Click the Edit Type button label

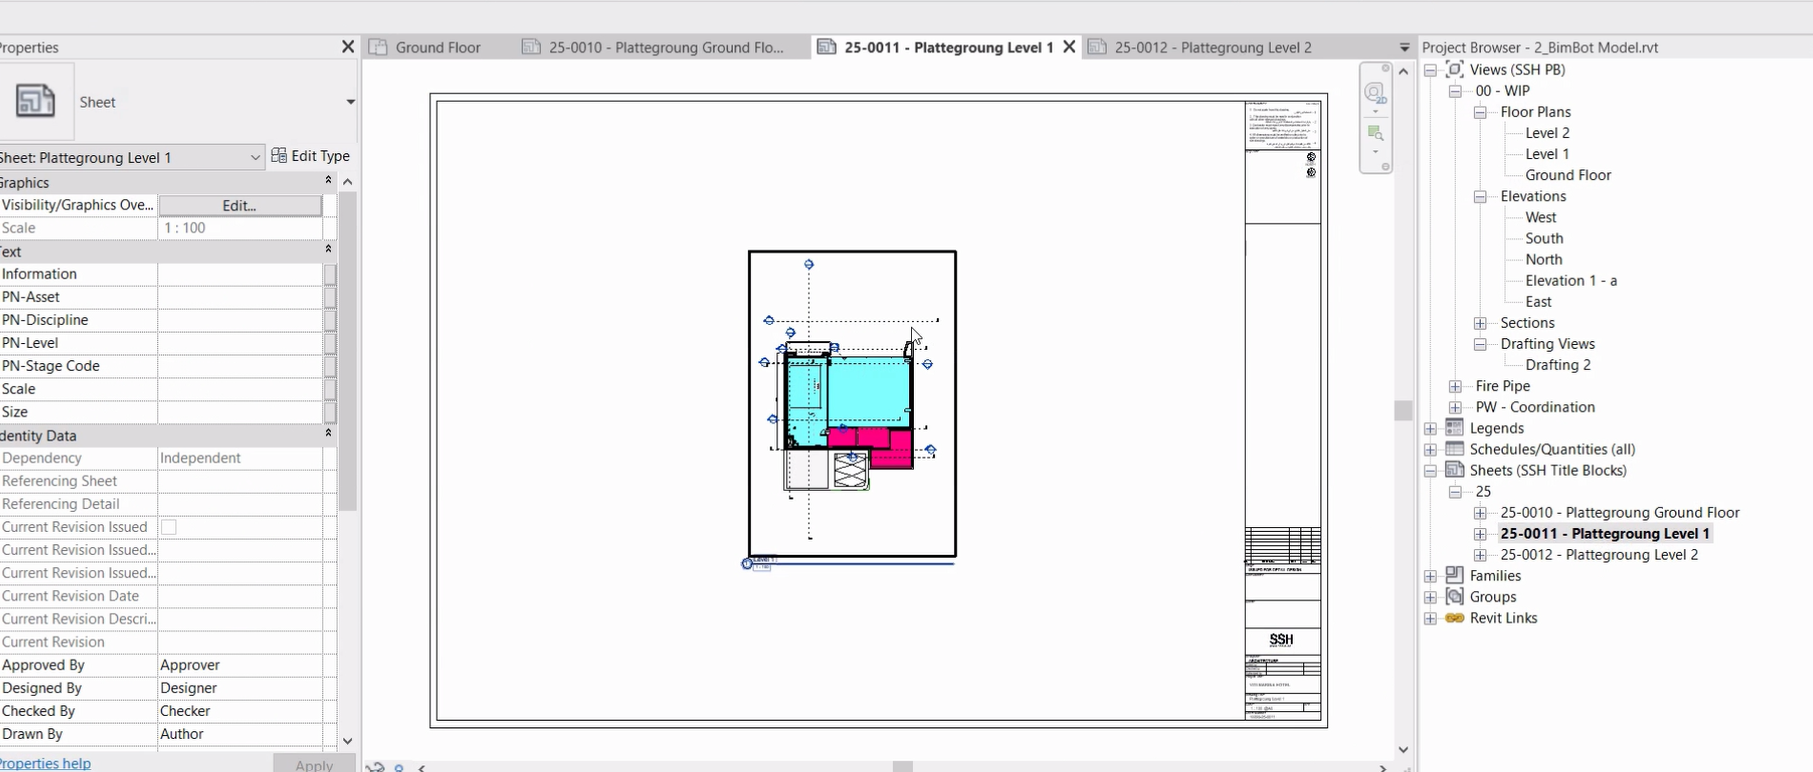pos(320,156)
